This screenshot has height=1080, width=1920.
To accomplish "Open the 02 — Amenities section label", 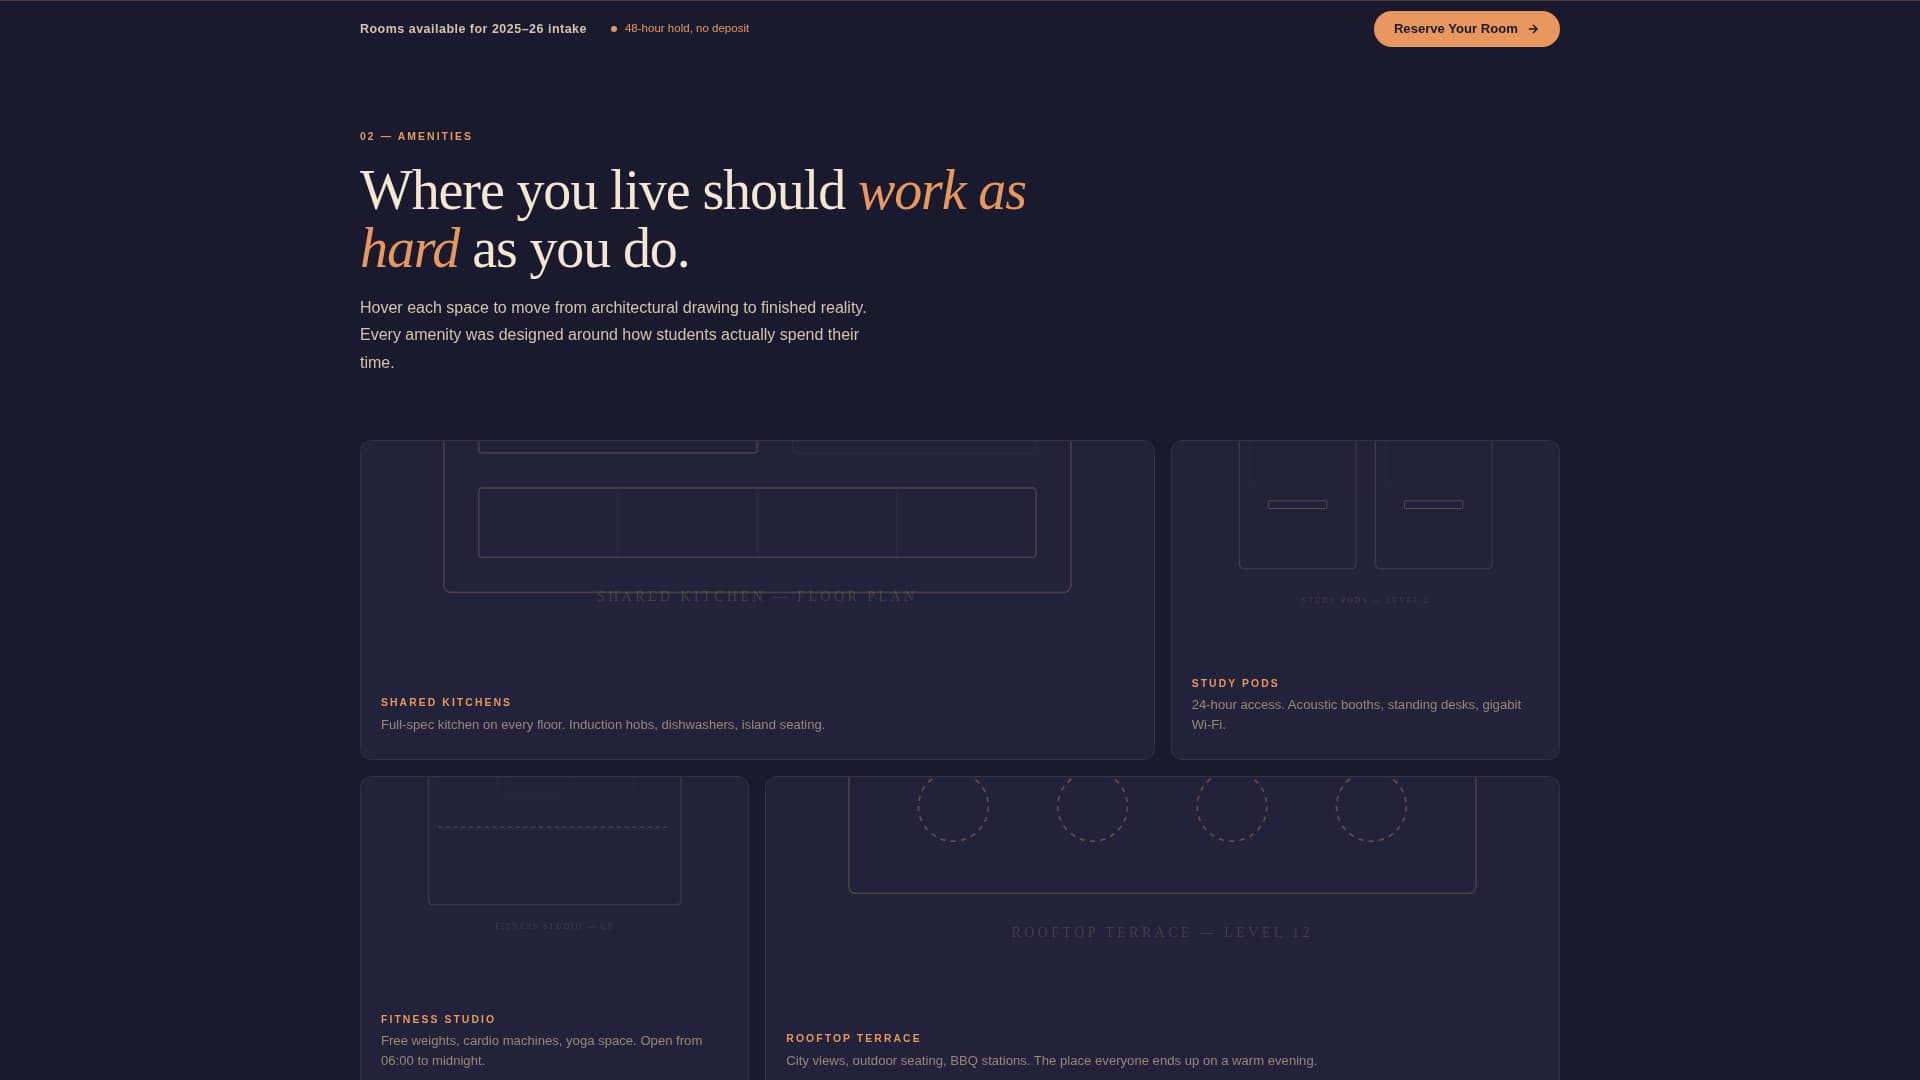I will tap(416, 136).
